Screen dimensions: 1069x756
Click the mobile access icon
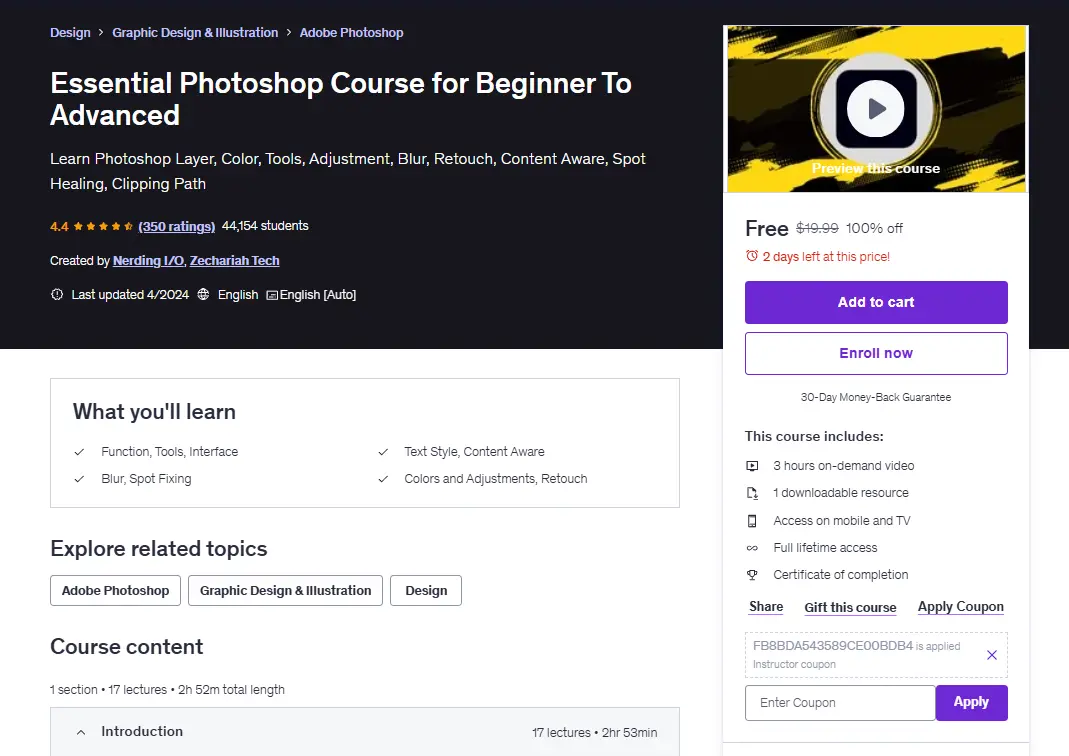[x=752, y=521]
